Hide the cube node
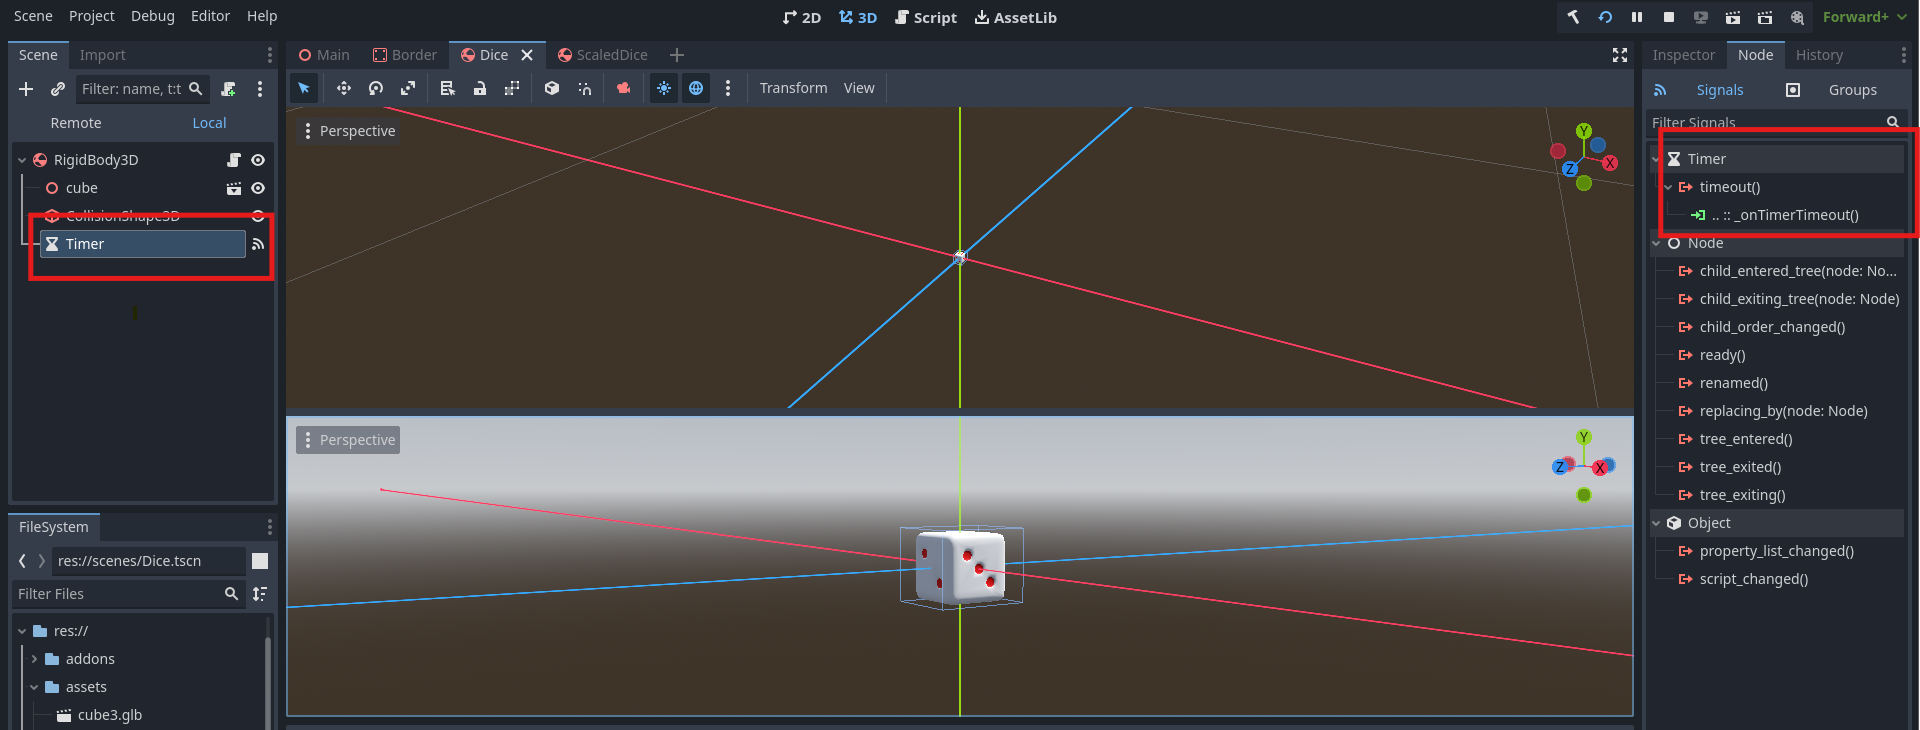 pyautogui.click(x=258, y=188)
